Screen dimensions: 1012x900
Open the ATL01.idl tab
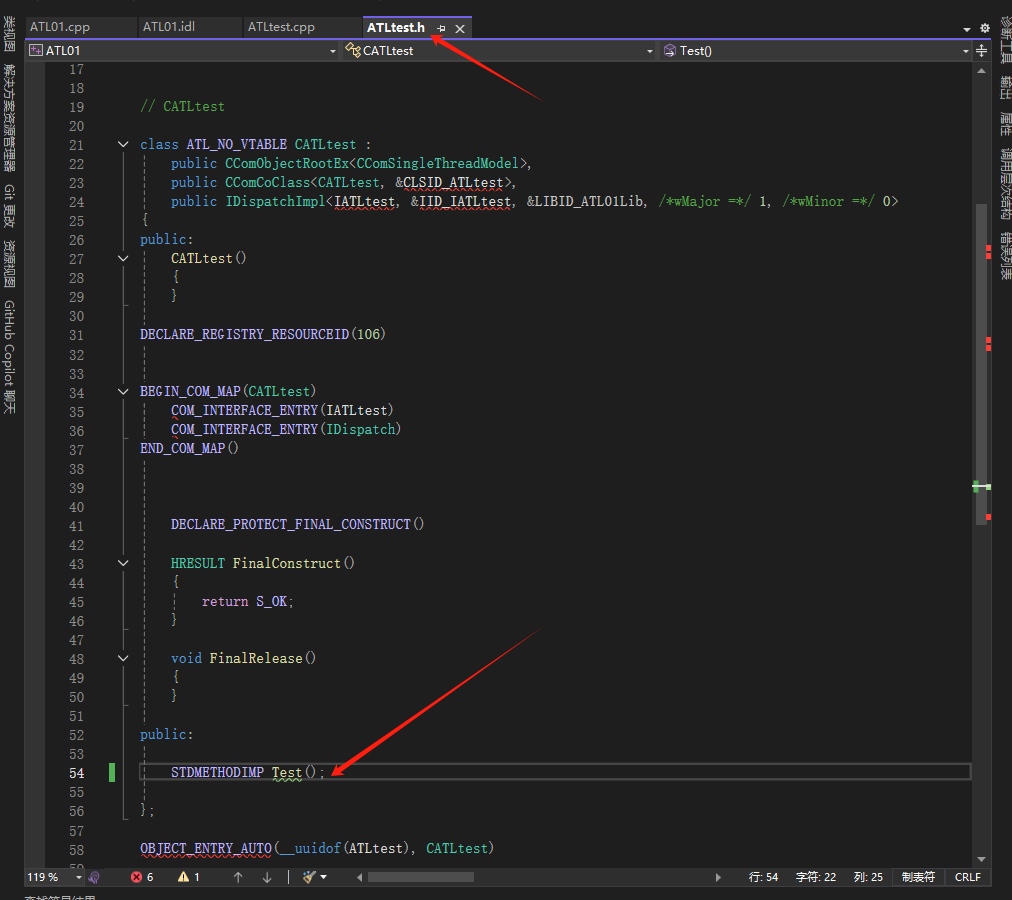(168, 27)
